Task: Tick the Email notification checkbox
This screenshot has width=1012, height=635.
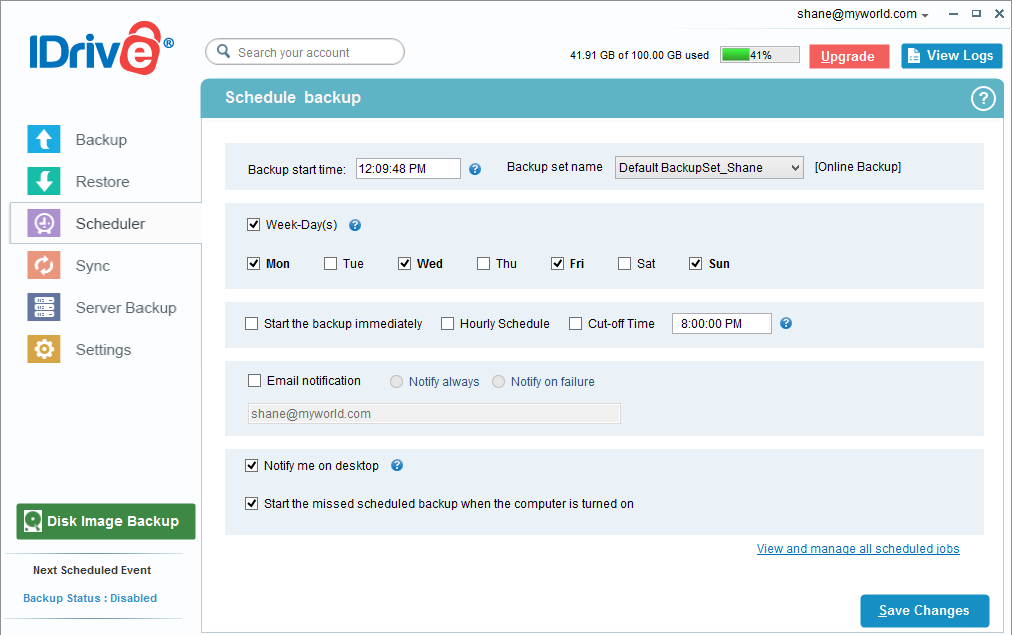Action: point(254,381)
